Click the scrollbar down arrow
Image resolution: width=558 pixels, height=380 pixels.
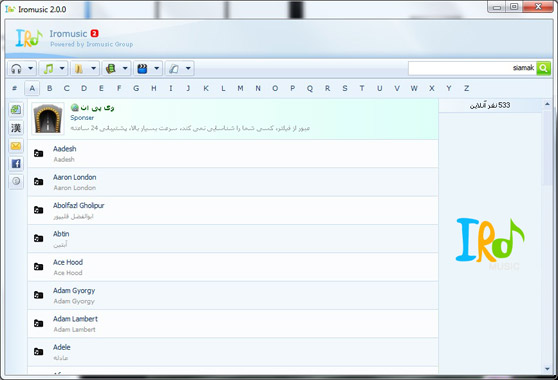click(547, 369)
